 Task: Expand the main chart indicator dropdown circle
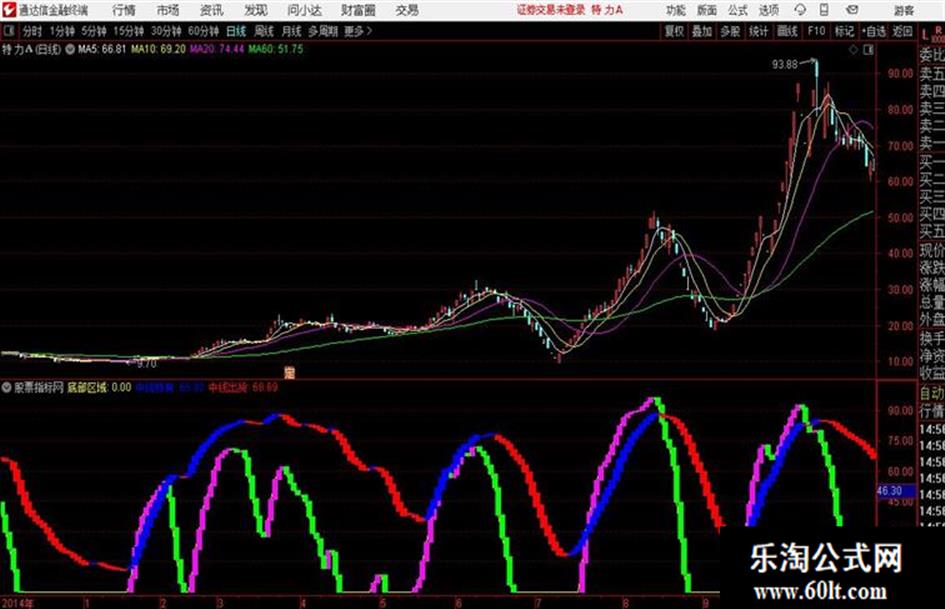click(x=70, y=49)
